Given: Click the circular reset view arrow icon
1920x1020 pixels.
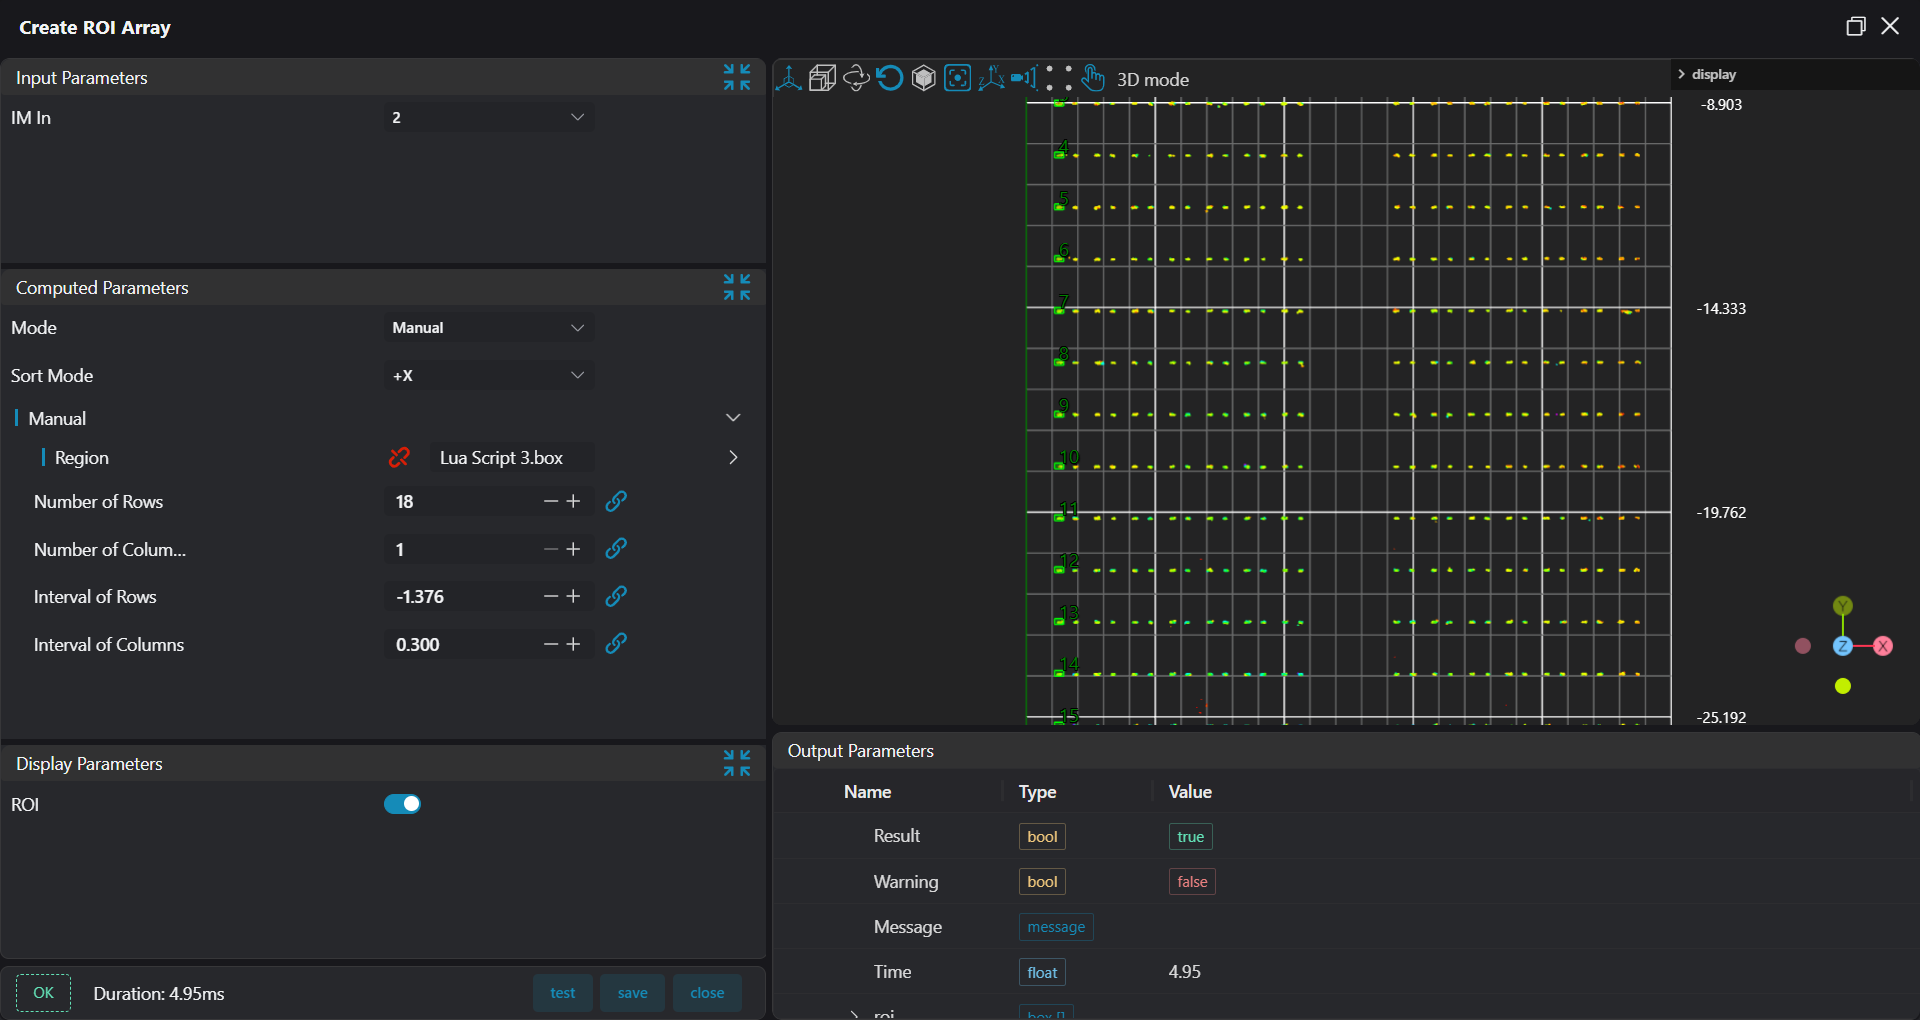Looking at the screenshot, I should pos(889,78).
